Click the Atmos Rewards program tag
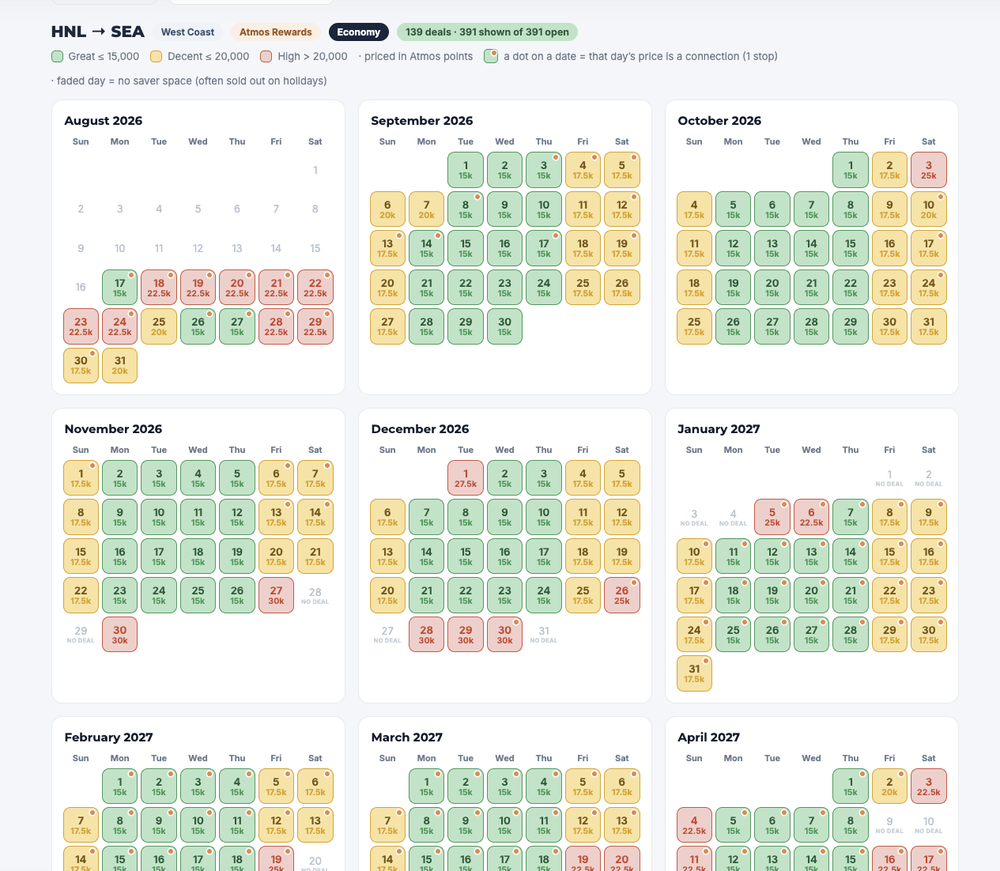 coord(276,32)
